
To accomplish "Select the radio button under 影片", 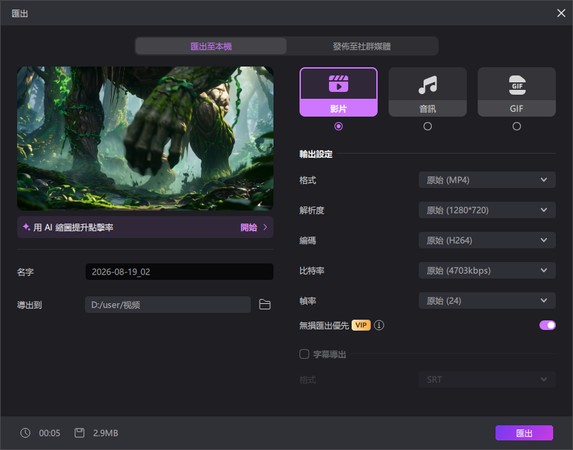I will coord(338,126).
